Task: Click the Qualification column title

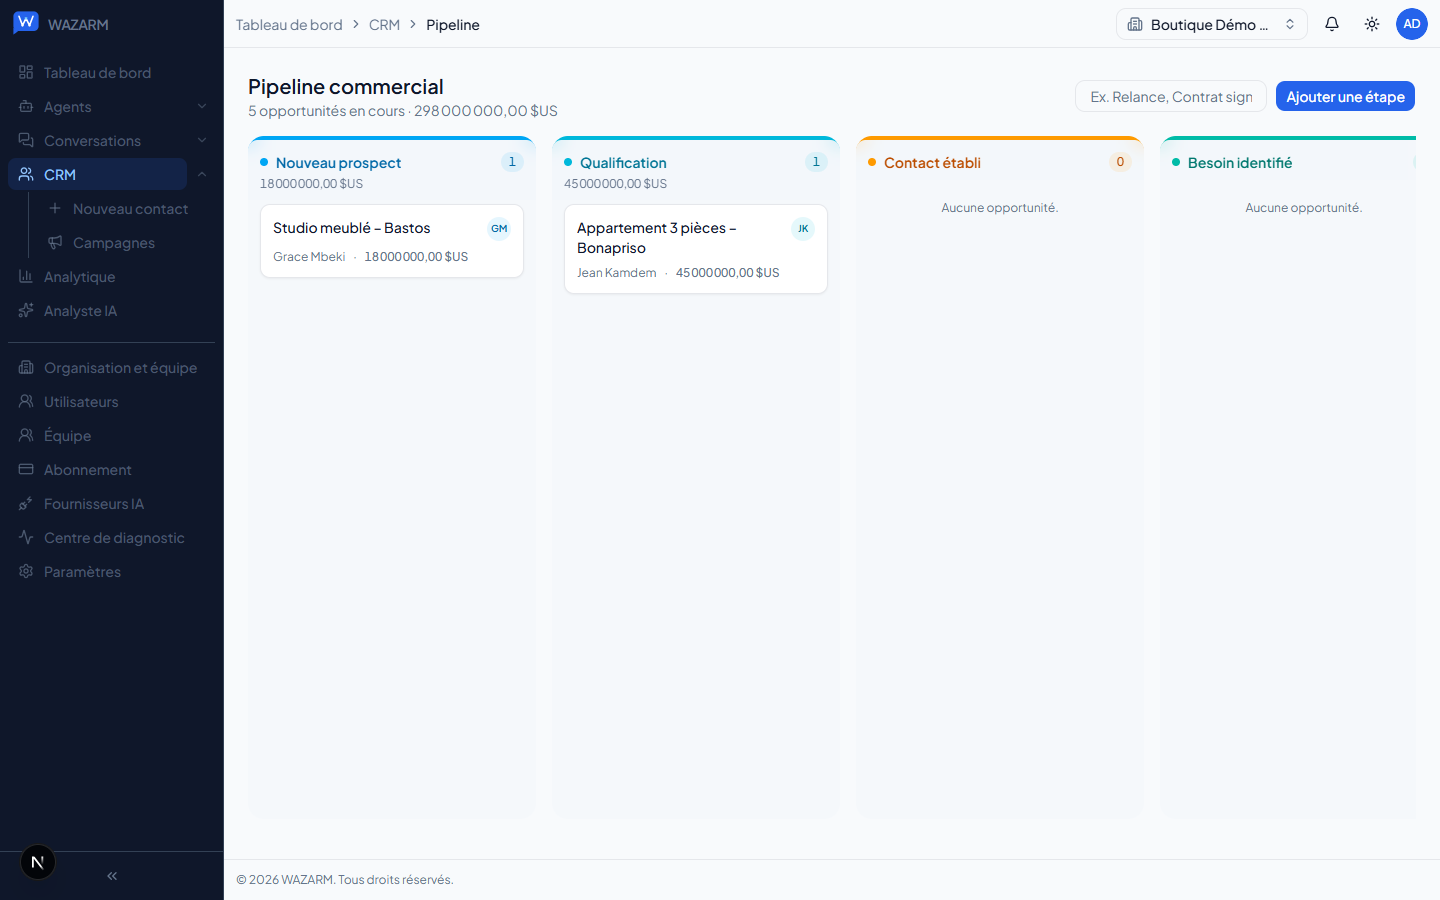Action: pyautogui.click(x=623, y=163)
